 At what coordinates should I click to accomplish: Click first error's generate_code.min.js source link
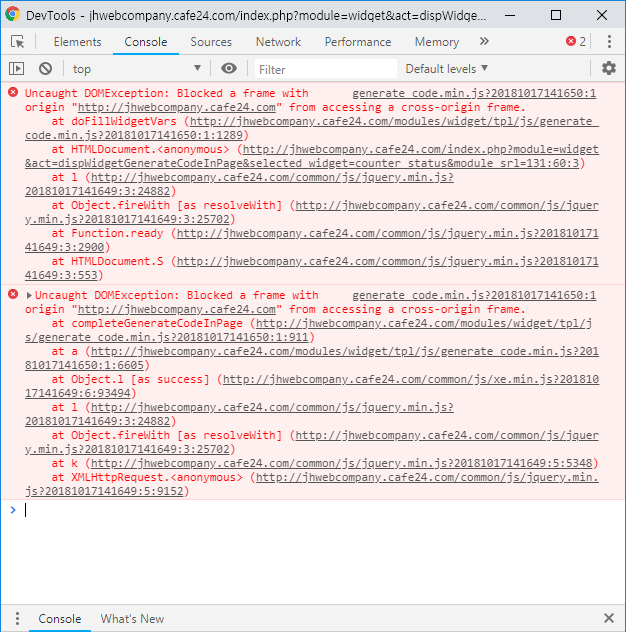click(474, 94)
